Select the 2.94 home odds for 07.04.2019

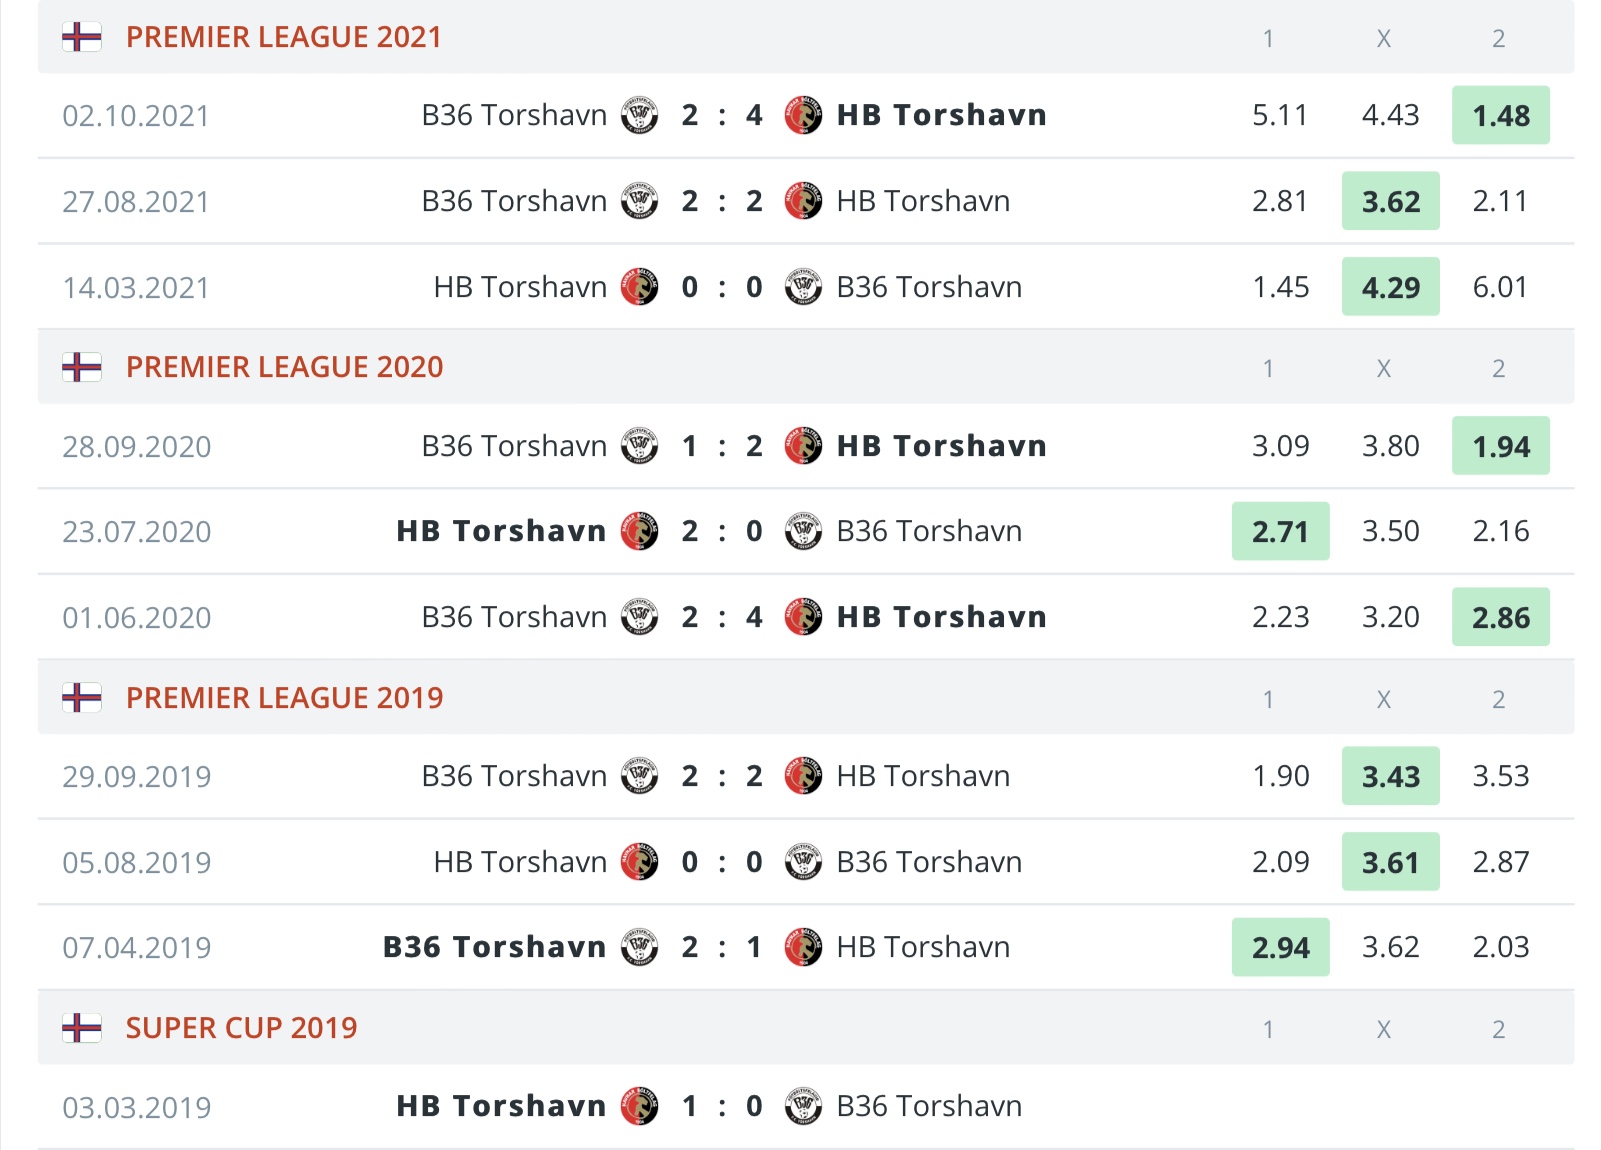tap(1281, 947)
